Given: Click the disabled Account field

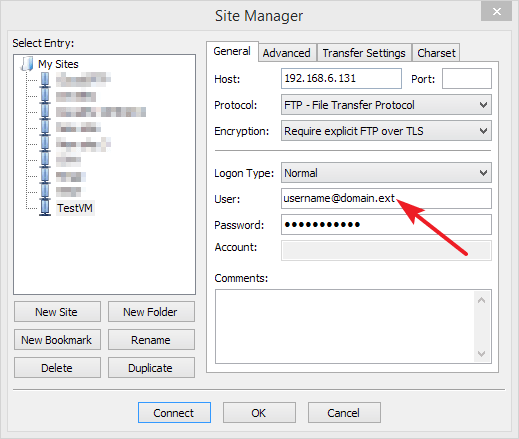Looking at the screenshot, I should tap(386, 251).
